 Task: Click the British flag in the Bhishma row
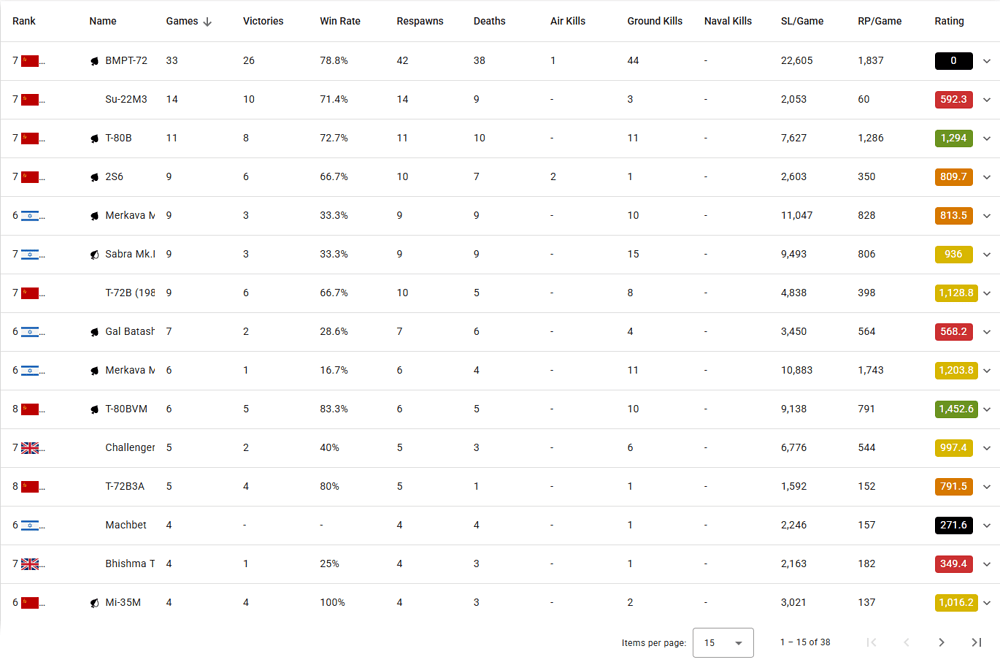[30, 564]
